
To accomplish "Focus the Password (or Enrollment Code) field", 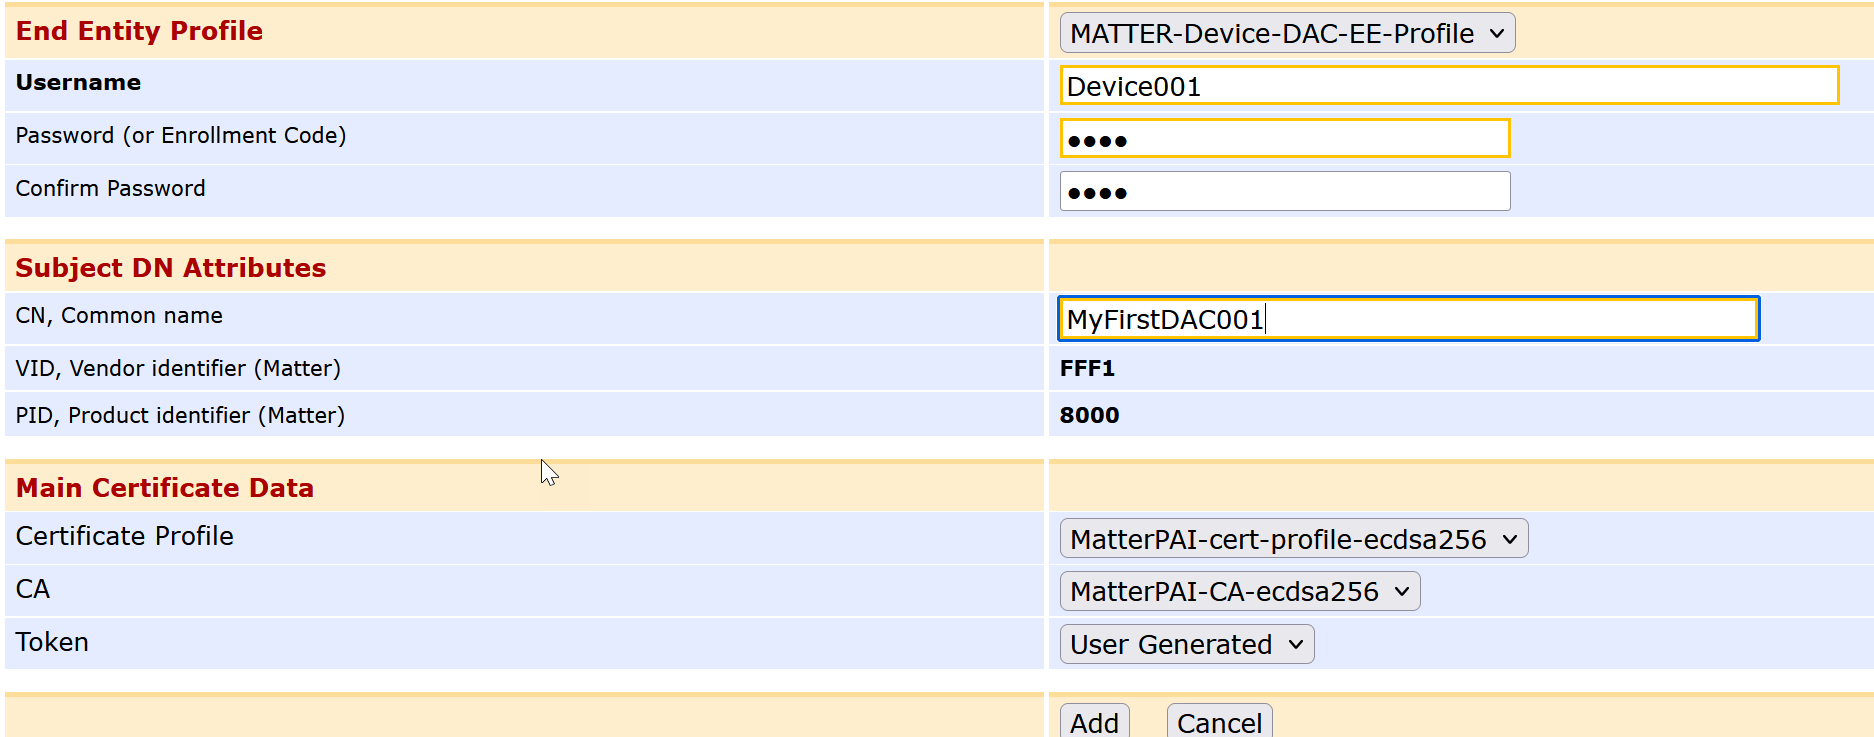I will (1284, 139).
